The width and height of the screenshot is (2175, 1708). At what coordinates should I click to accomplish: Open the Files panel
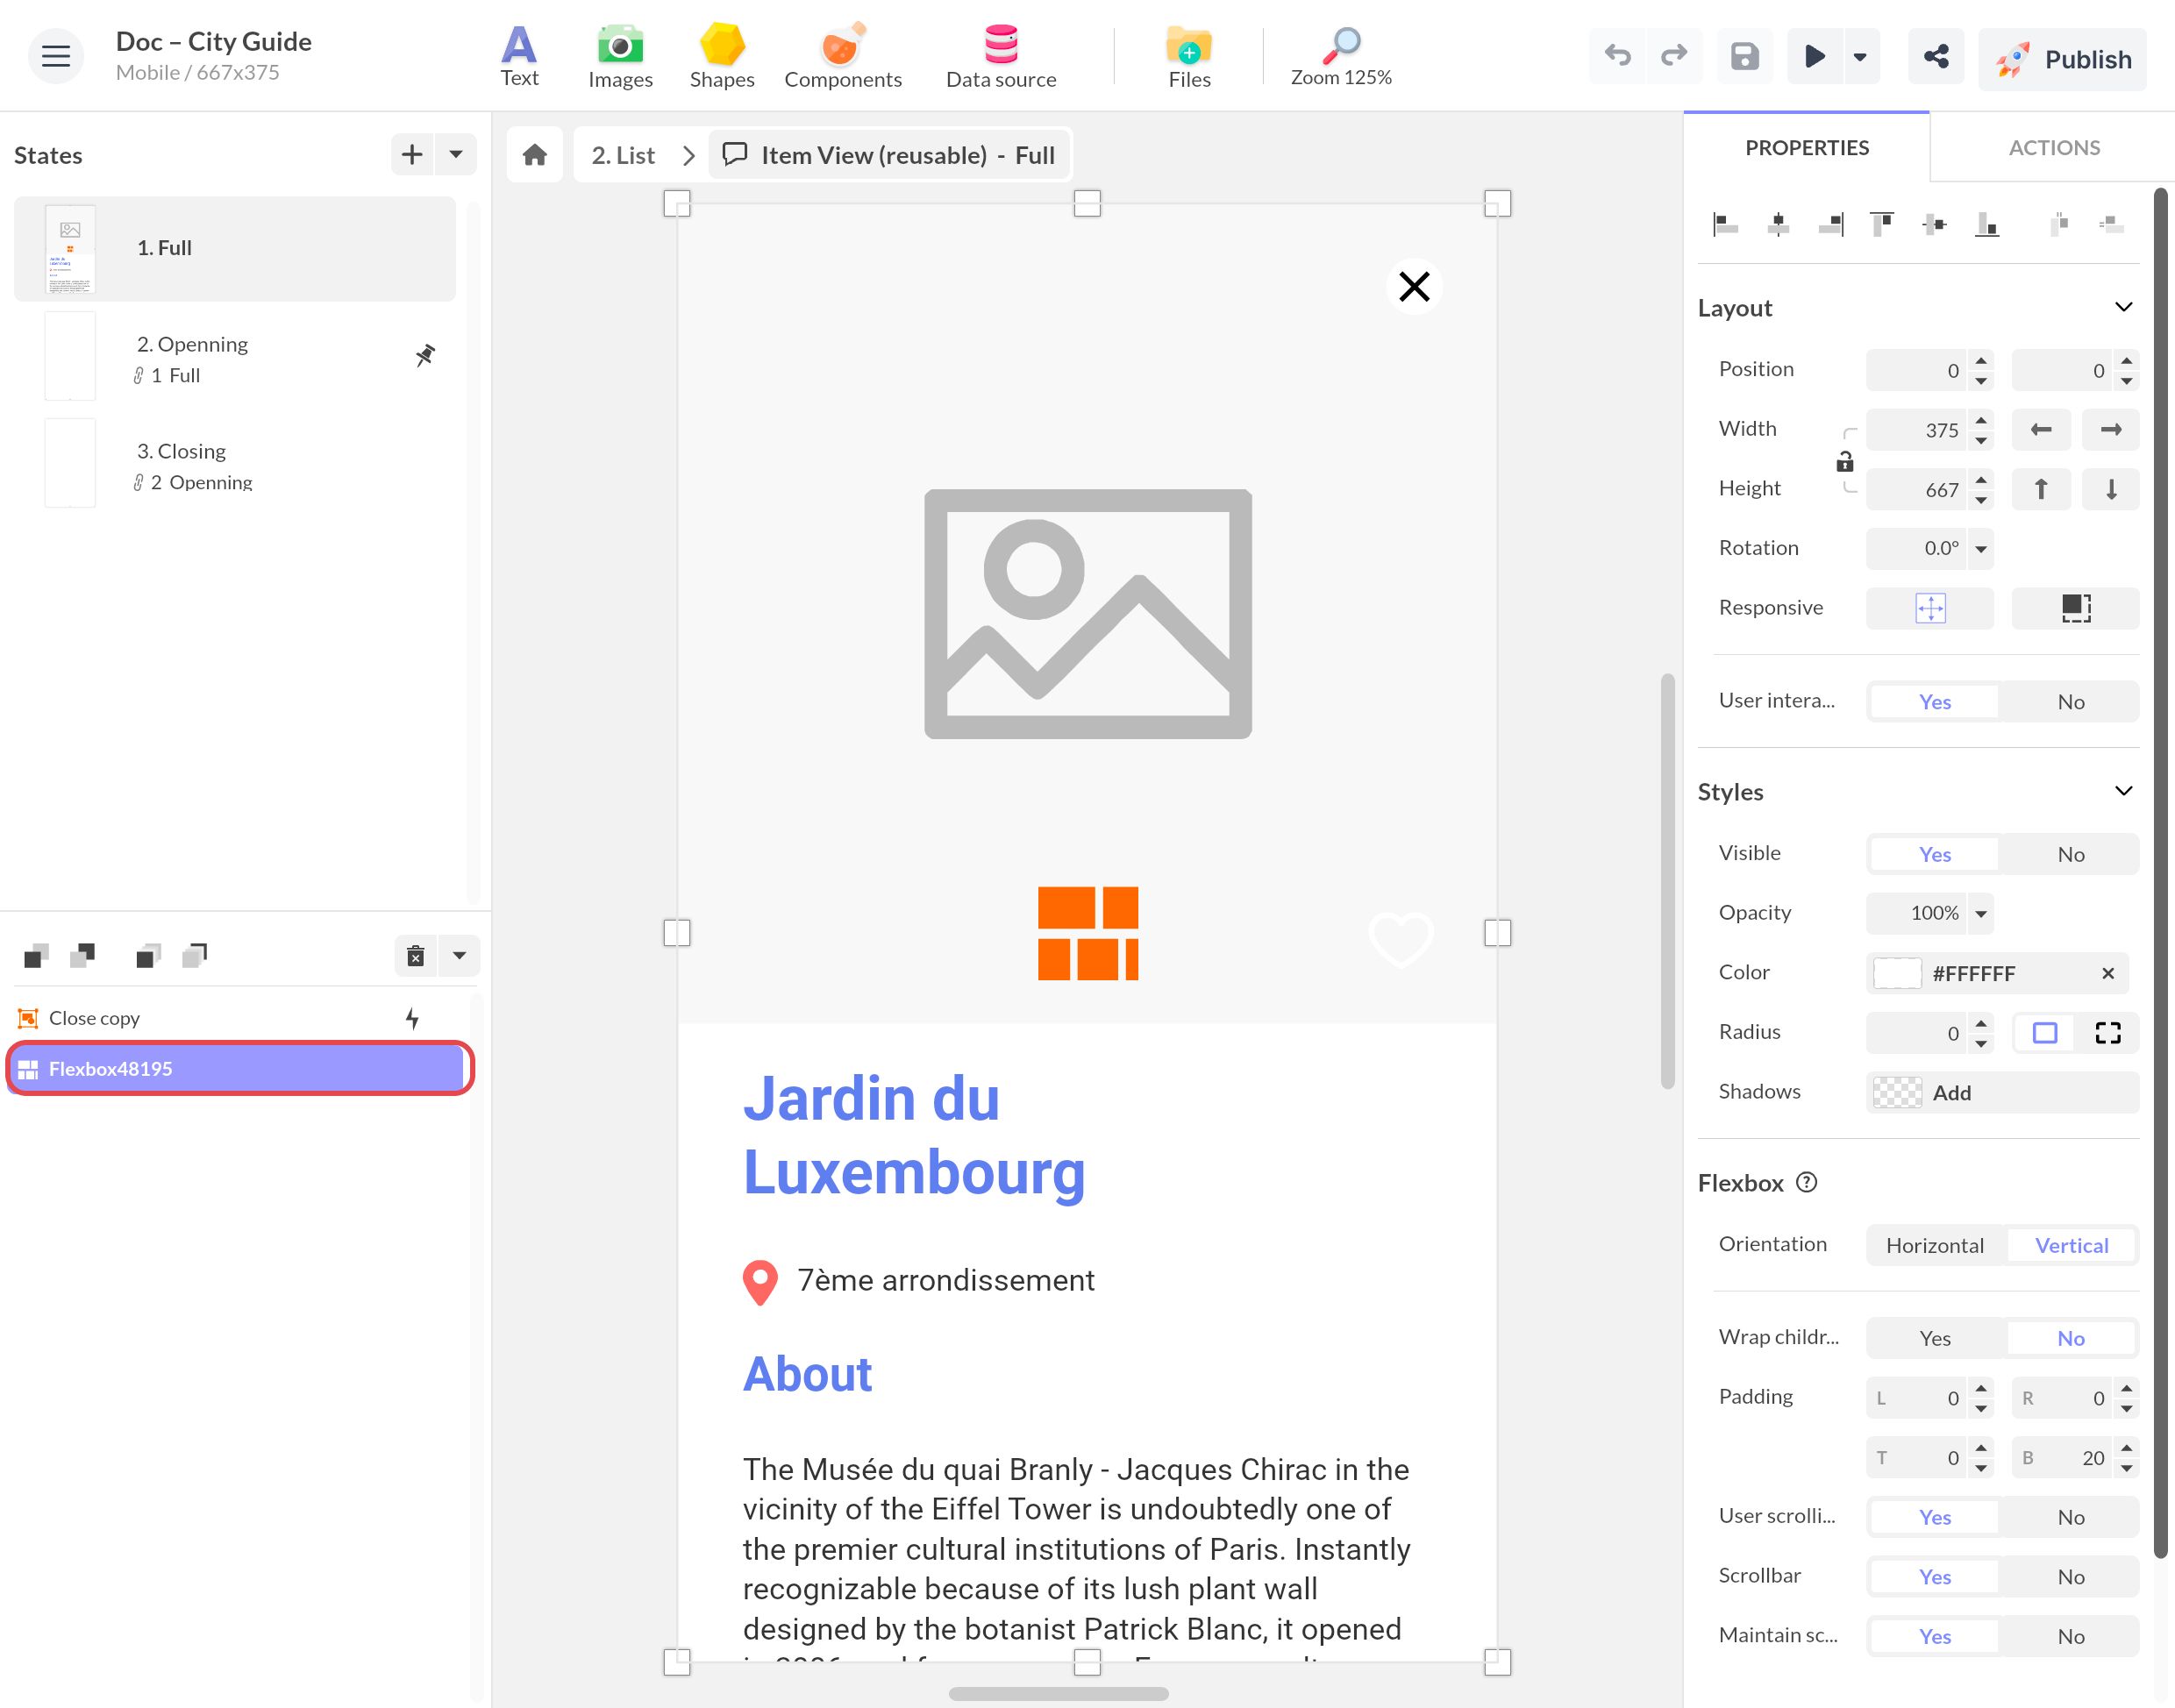pos(1189,57)
